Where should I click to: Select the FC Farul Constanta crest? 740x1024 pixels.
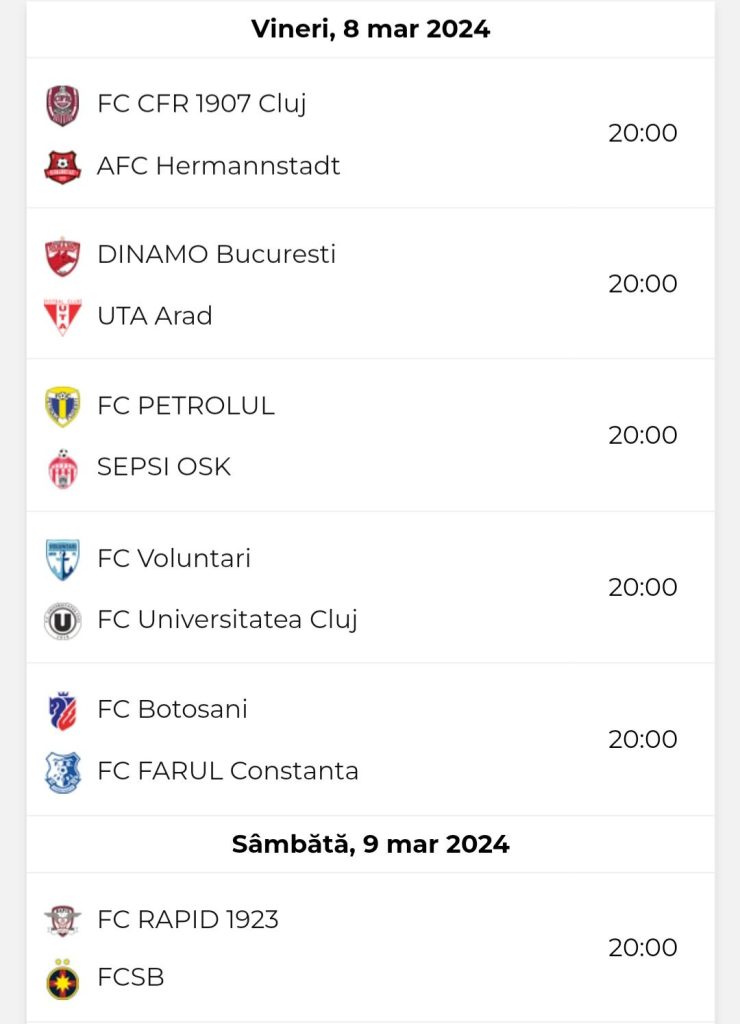coord(63,773)
